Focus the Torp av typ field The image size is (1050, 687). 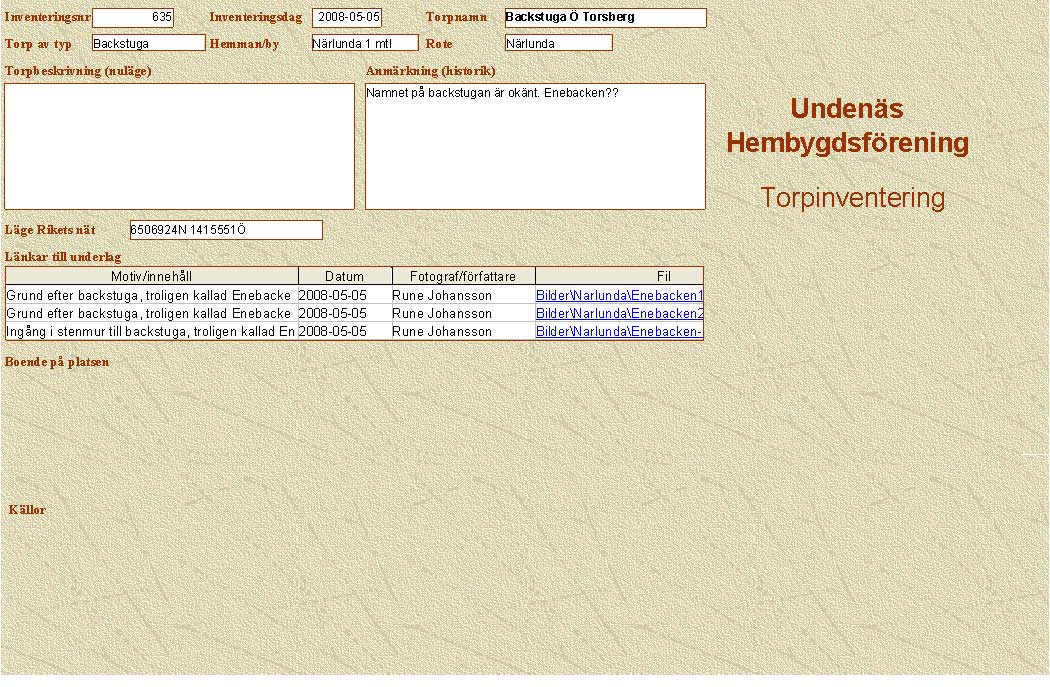point(148,43)
